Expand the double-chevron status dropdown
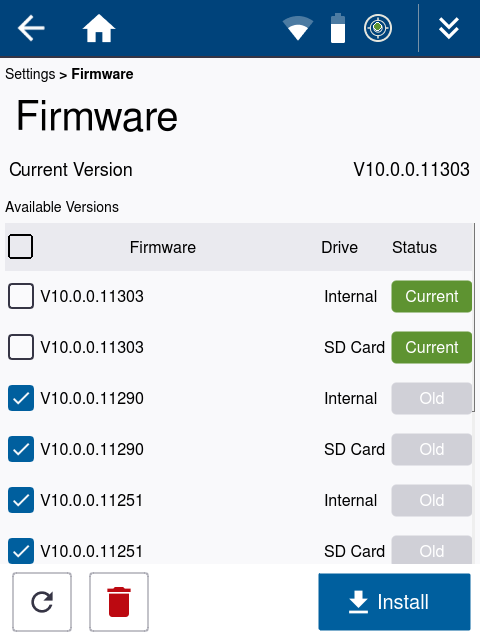This screenshot has width=480, height=640. 449,28
